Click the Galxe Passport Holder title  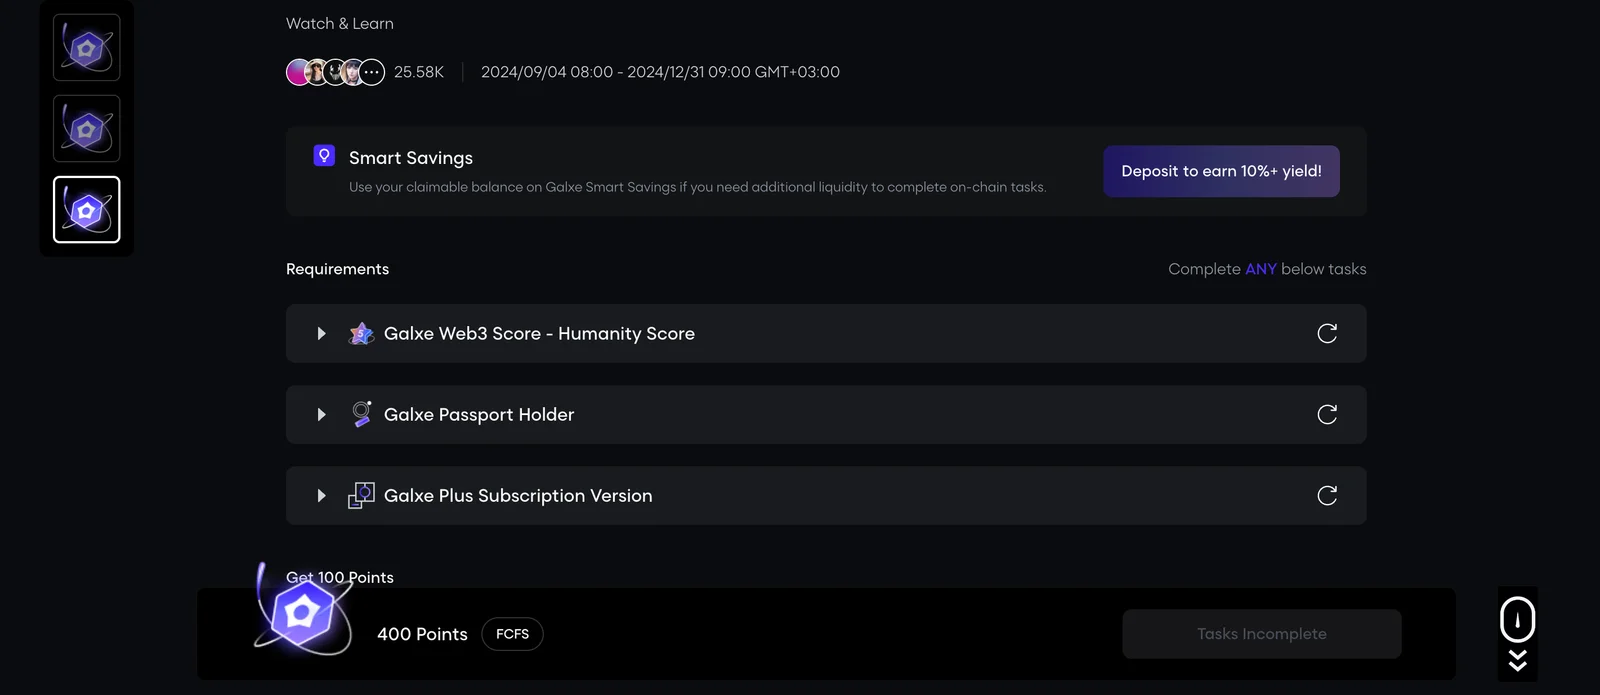479,415
